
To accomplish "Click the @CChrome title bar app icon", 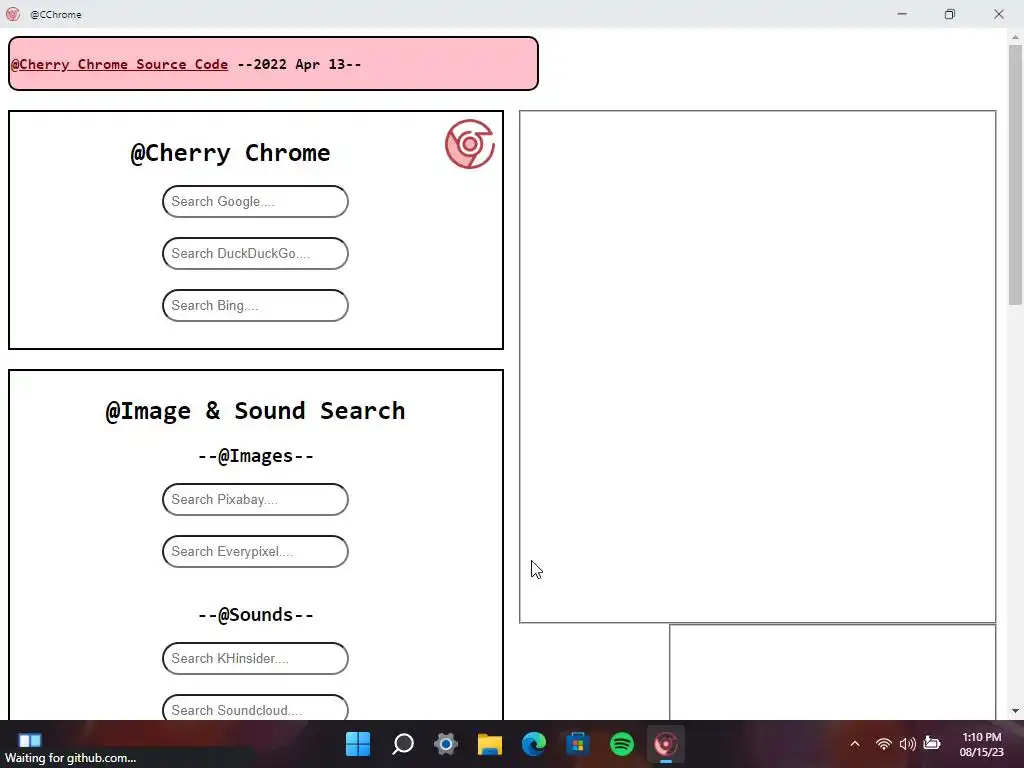I will pyautogui.click(x=12, y=14).
